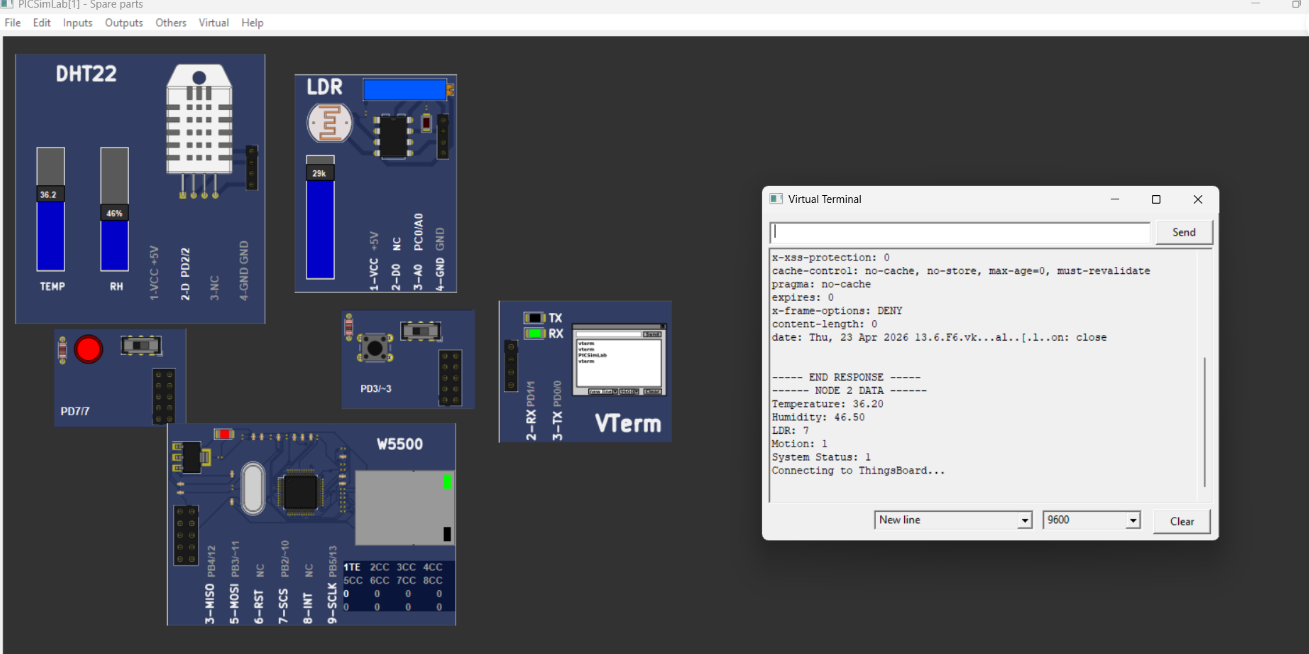The image size is (1309, 654).
Task: Focus the Virtual Terminal send text field
Action: click(960, 232)
